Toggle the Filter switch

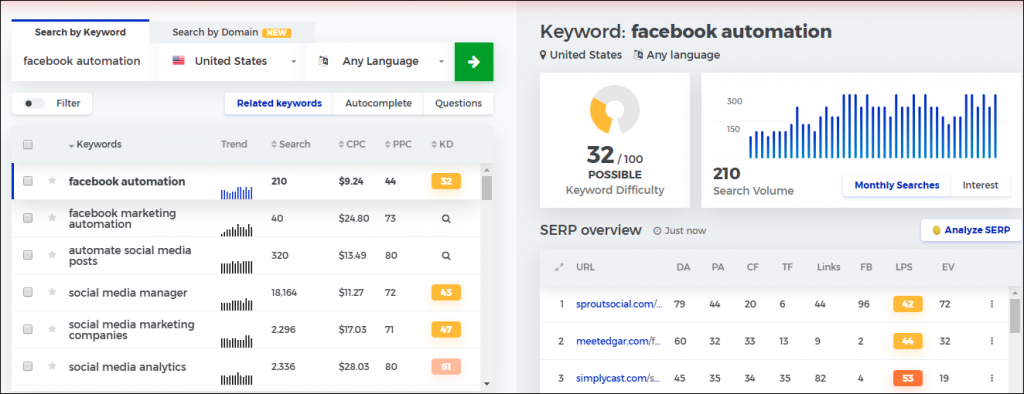[x=33, y=103]
